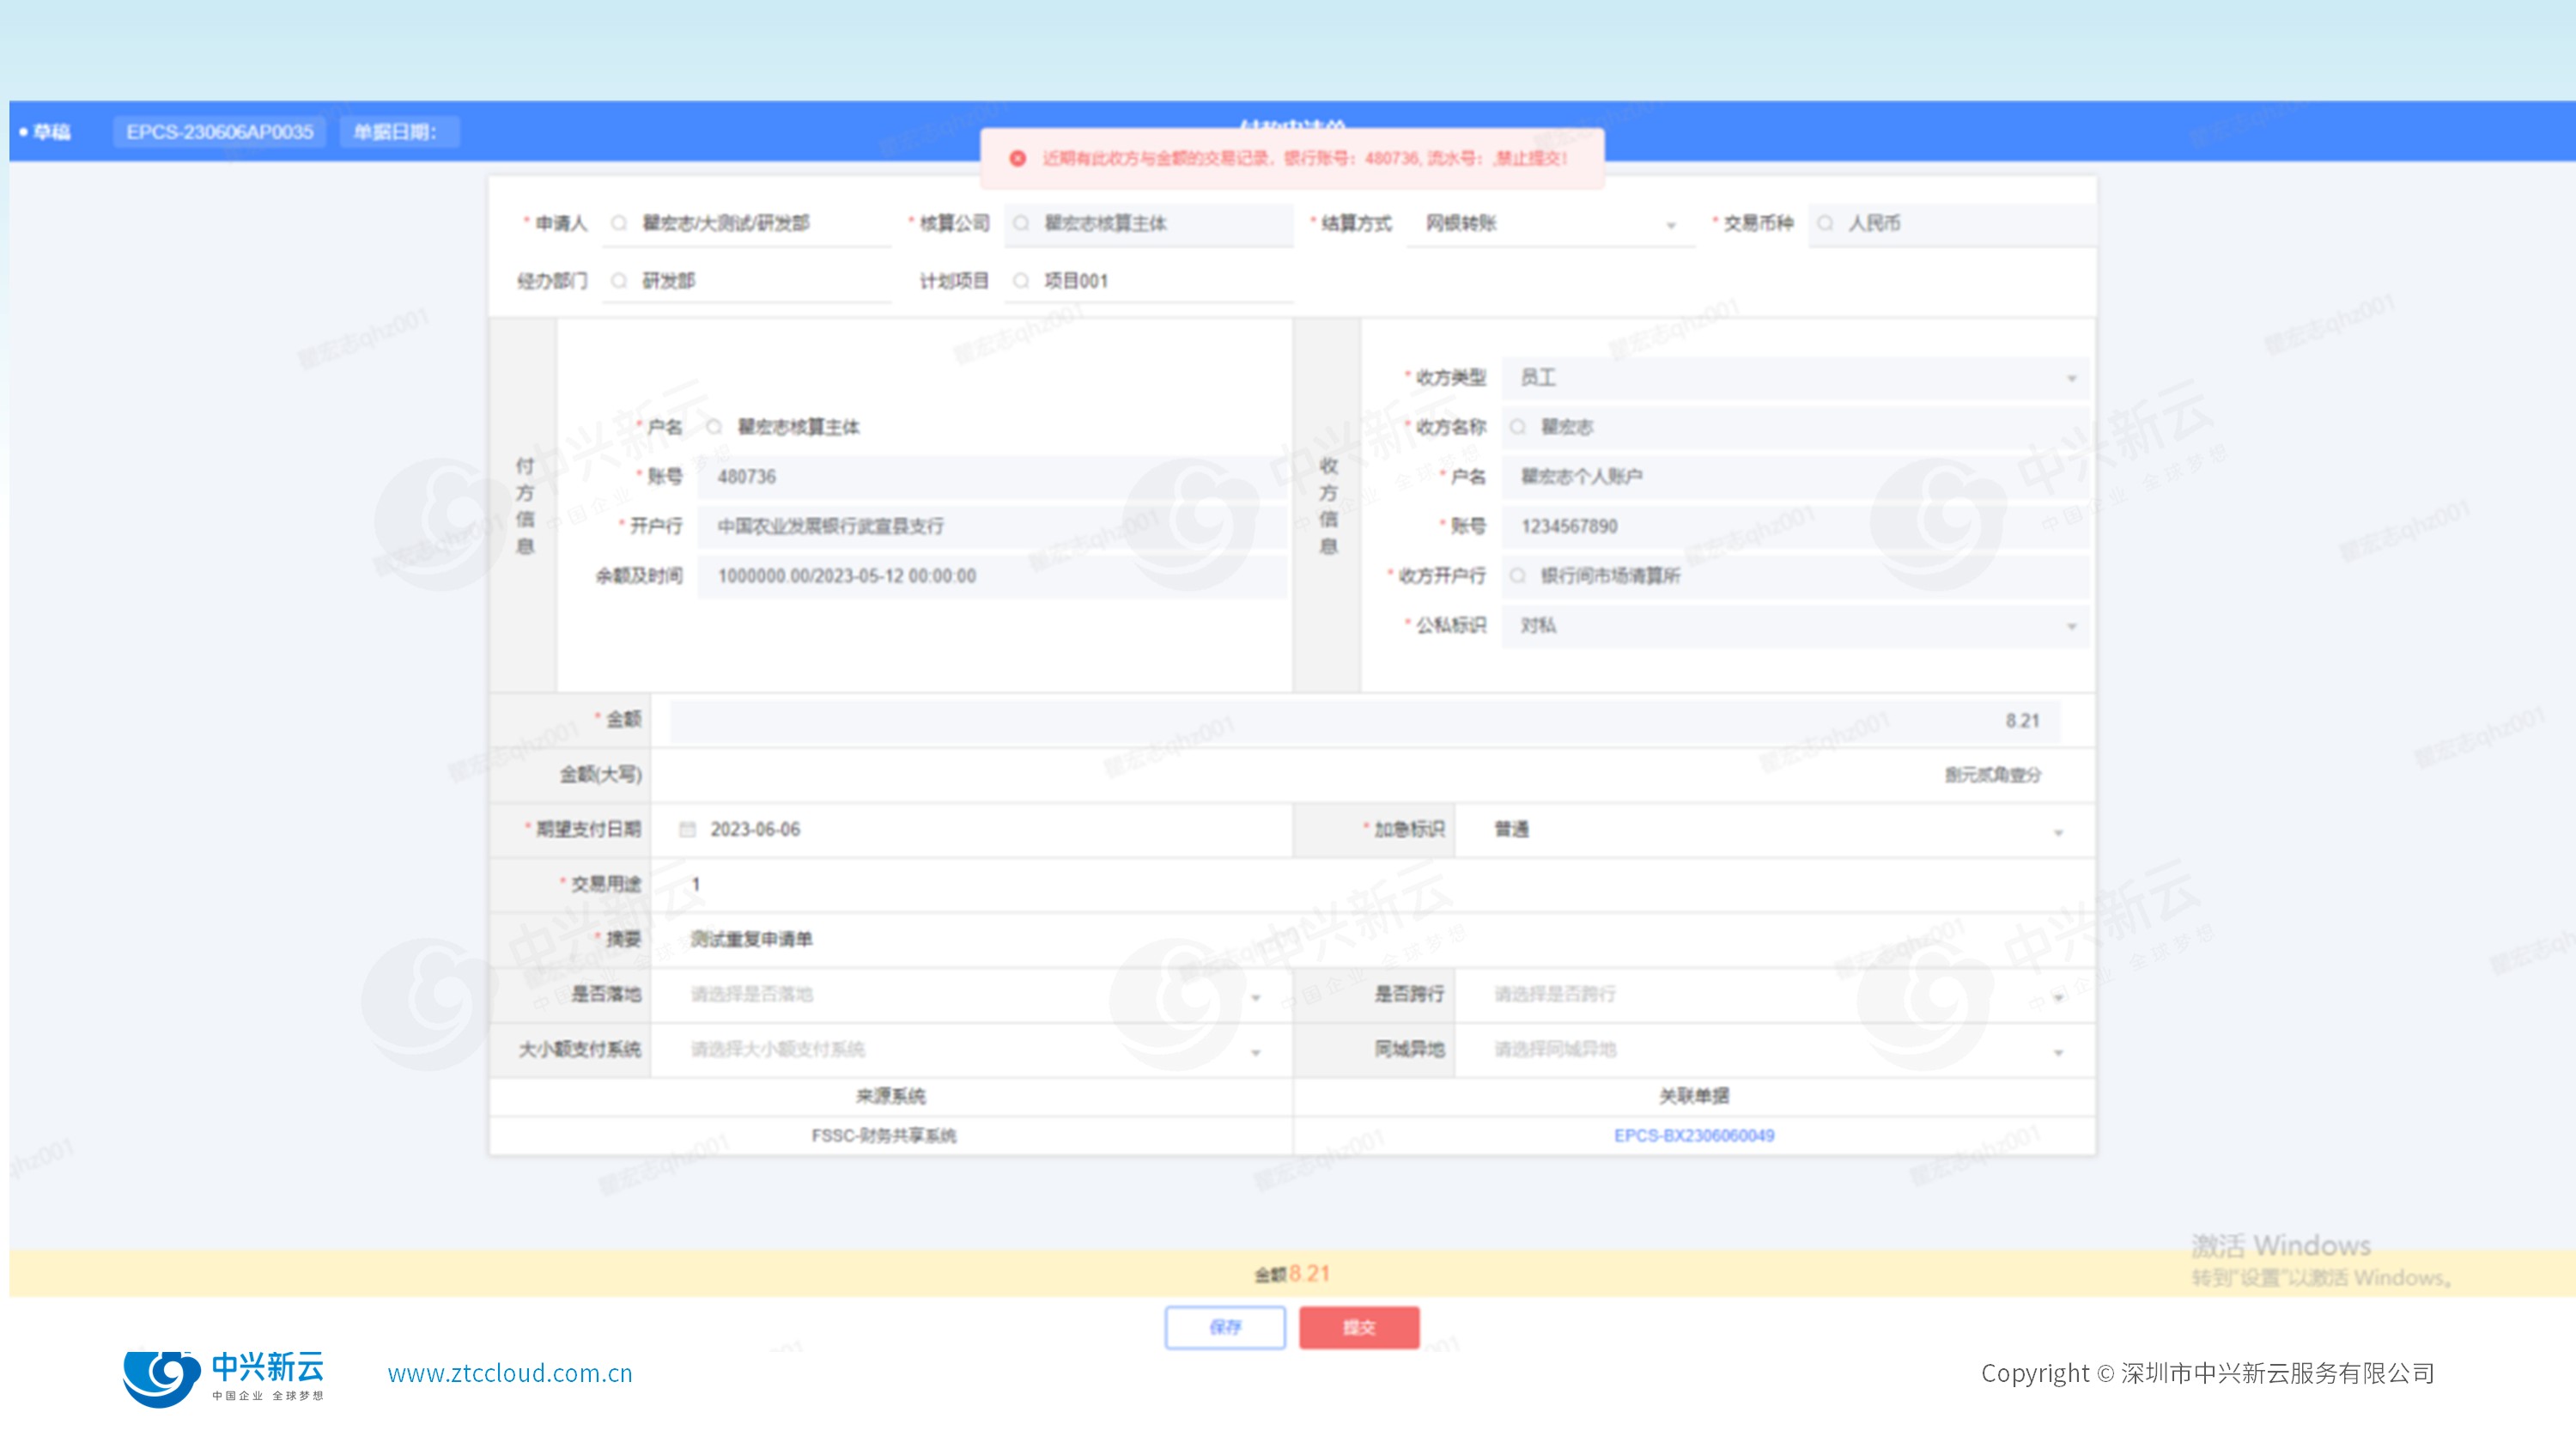Screen dimensions: 2576x1449
Task: Click the 期望支付日期 value 2023-06-06
Action: click(x=755, y=829)
